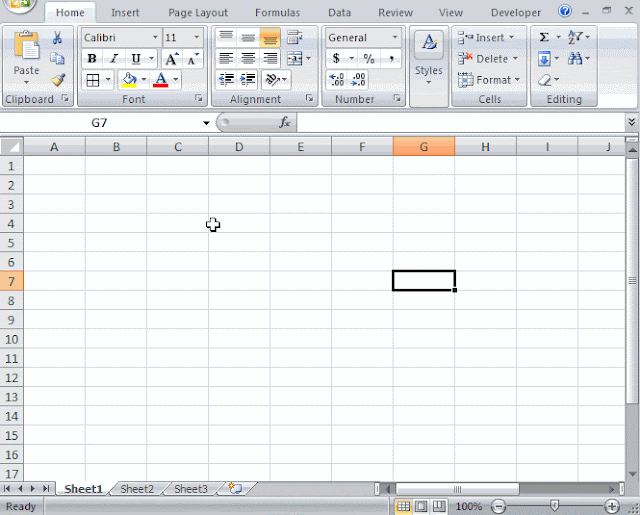Click the Cut scissors icon
640x515 pixels.
pos(57,38)
